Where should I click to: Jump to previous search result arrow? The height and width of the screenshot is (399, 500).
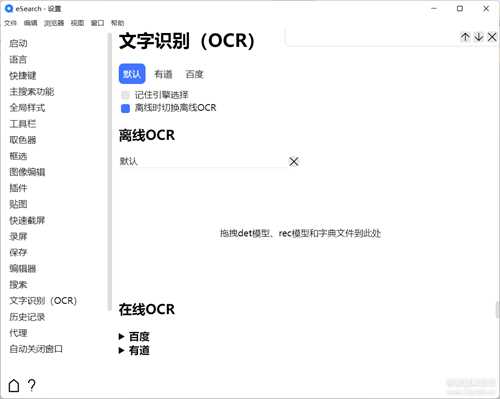pos(465,37)
